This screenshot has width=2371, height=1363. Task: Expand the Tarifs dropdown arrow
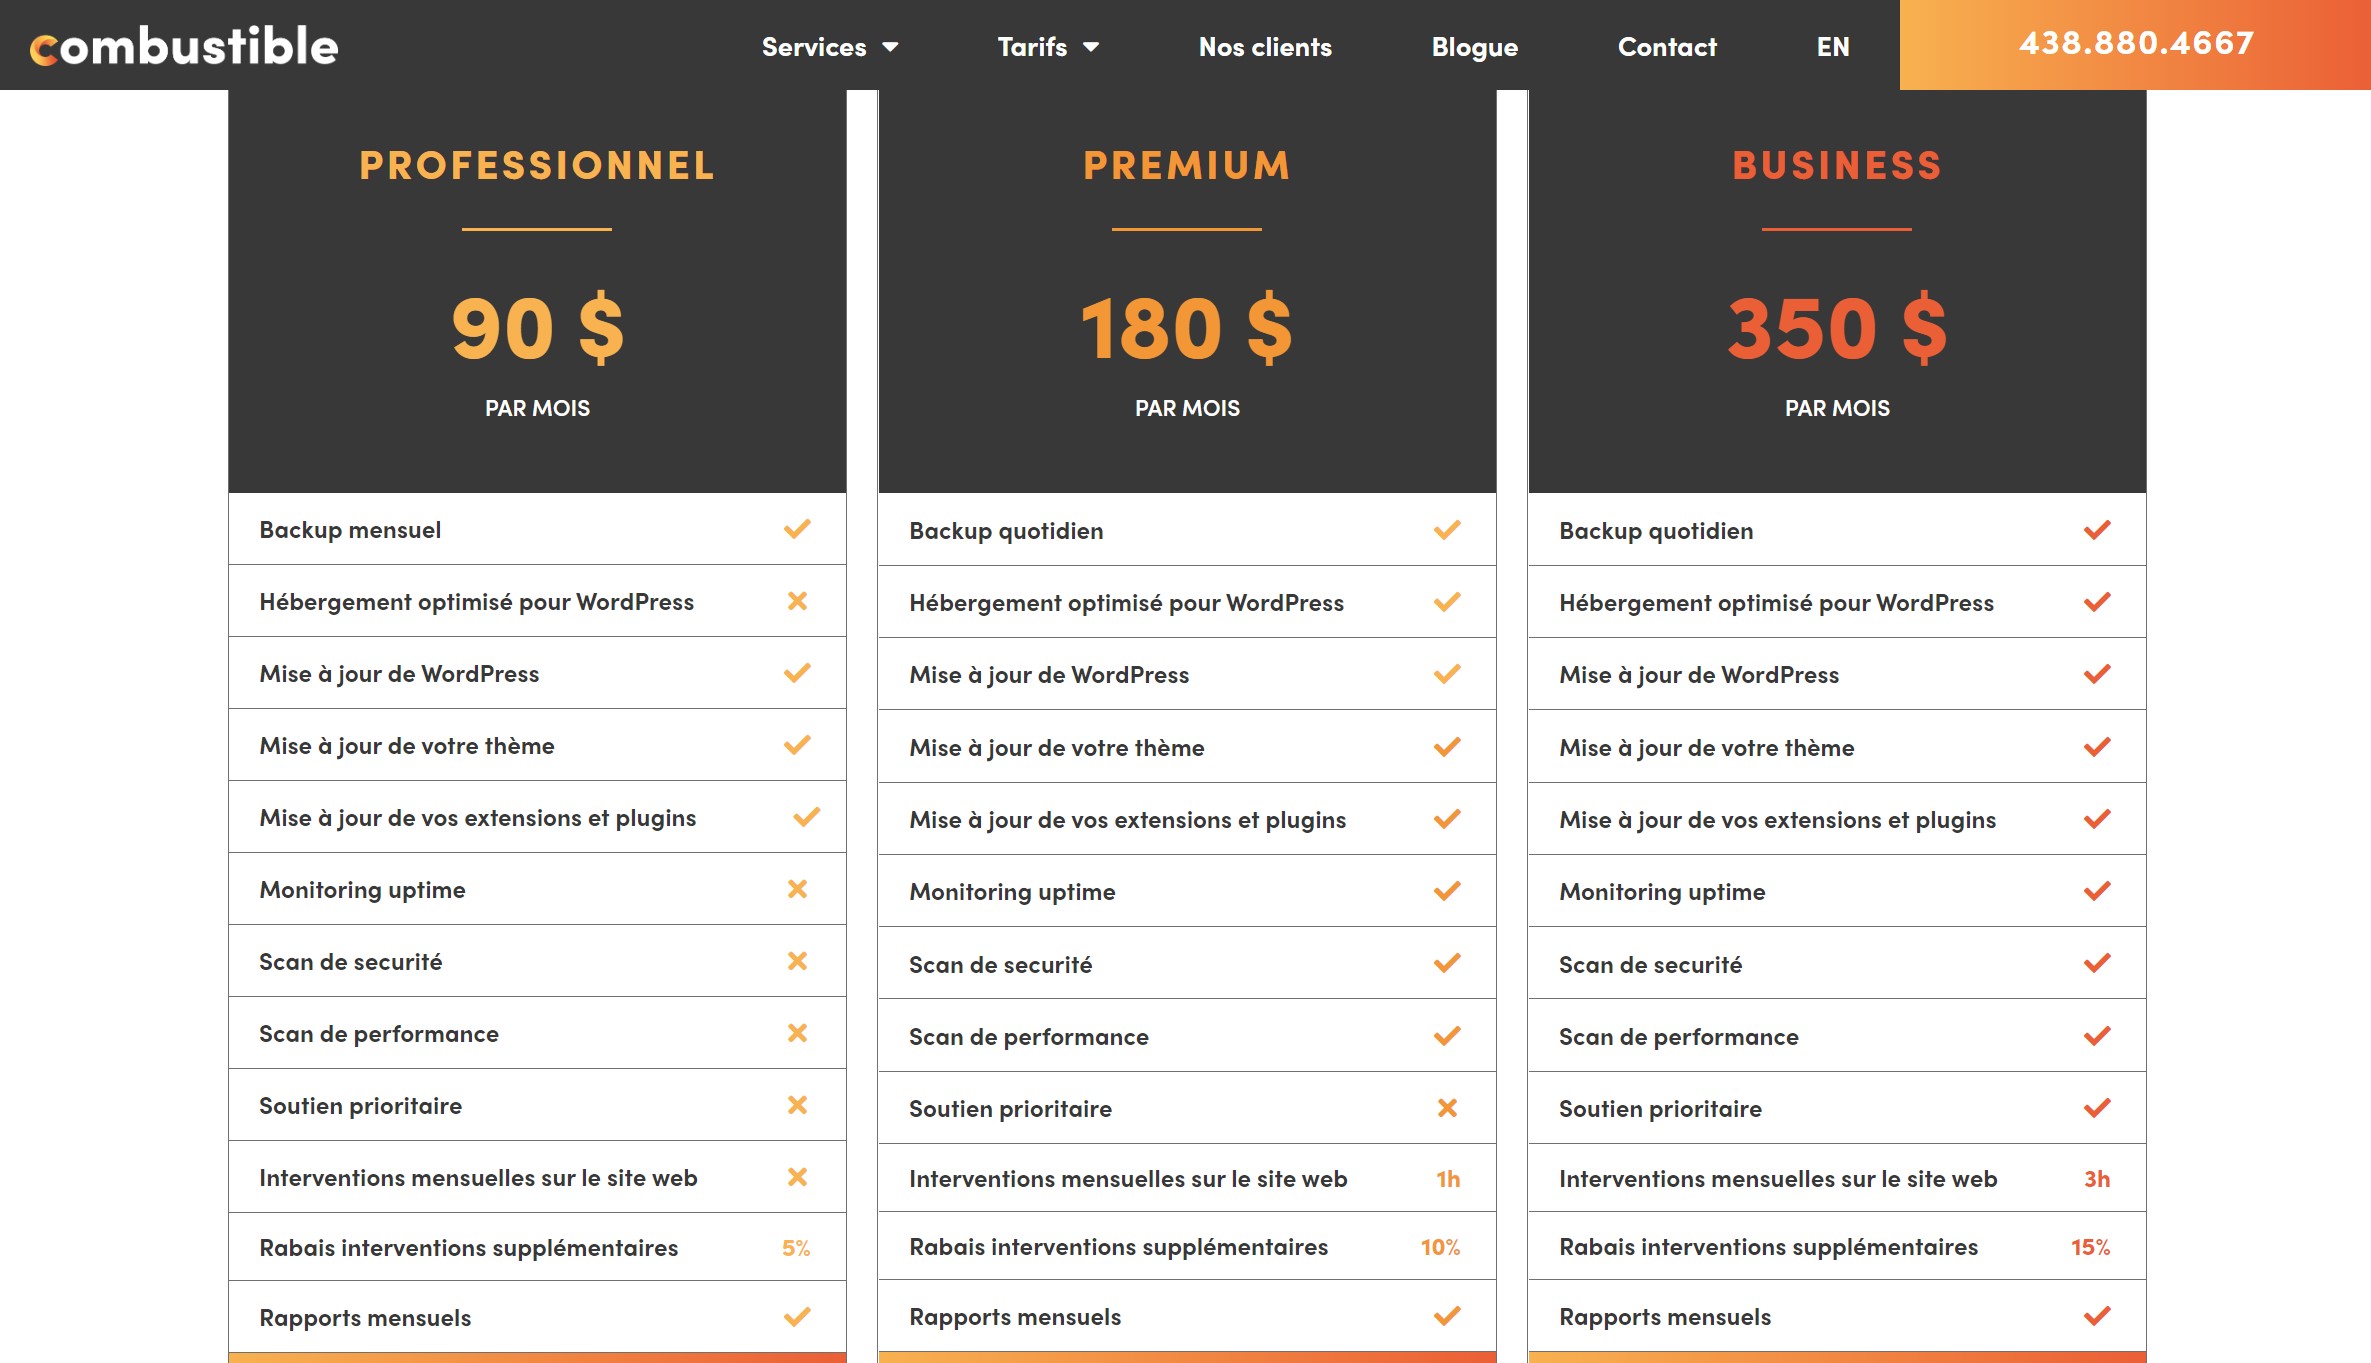[1091, 47]
